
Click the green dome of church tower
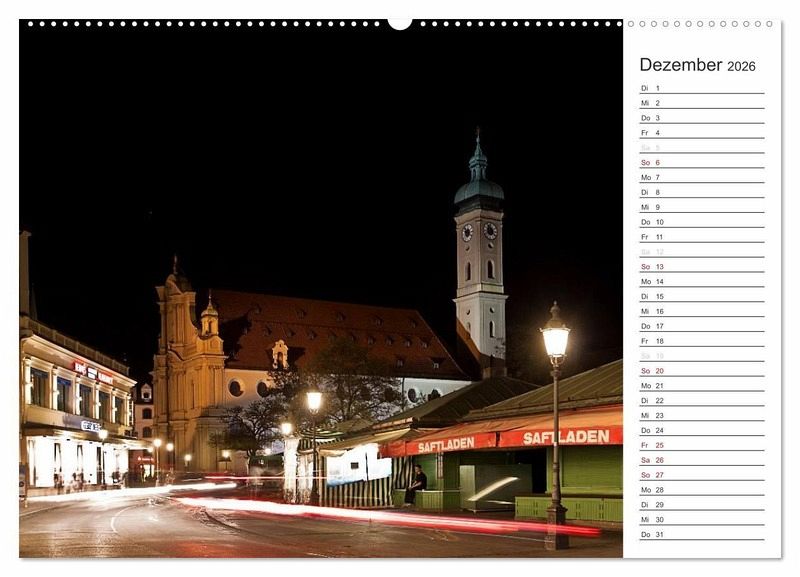pyautogui.click(x=478, y=187)
